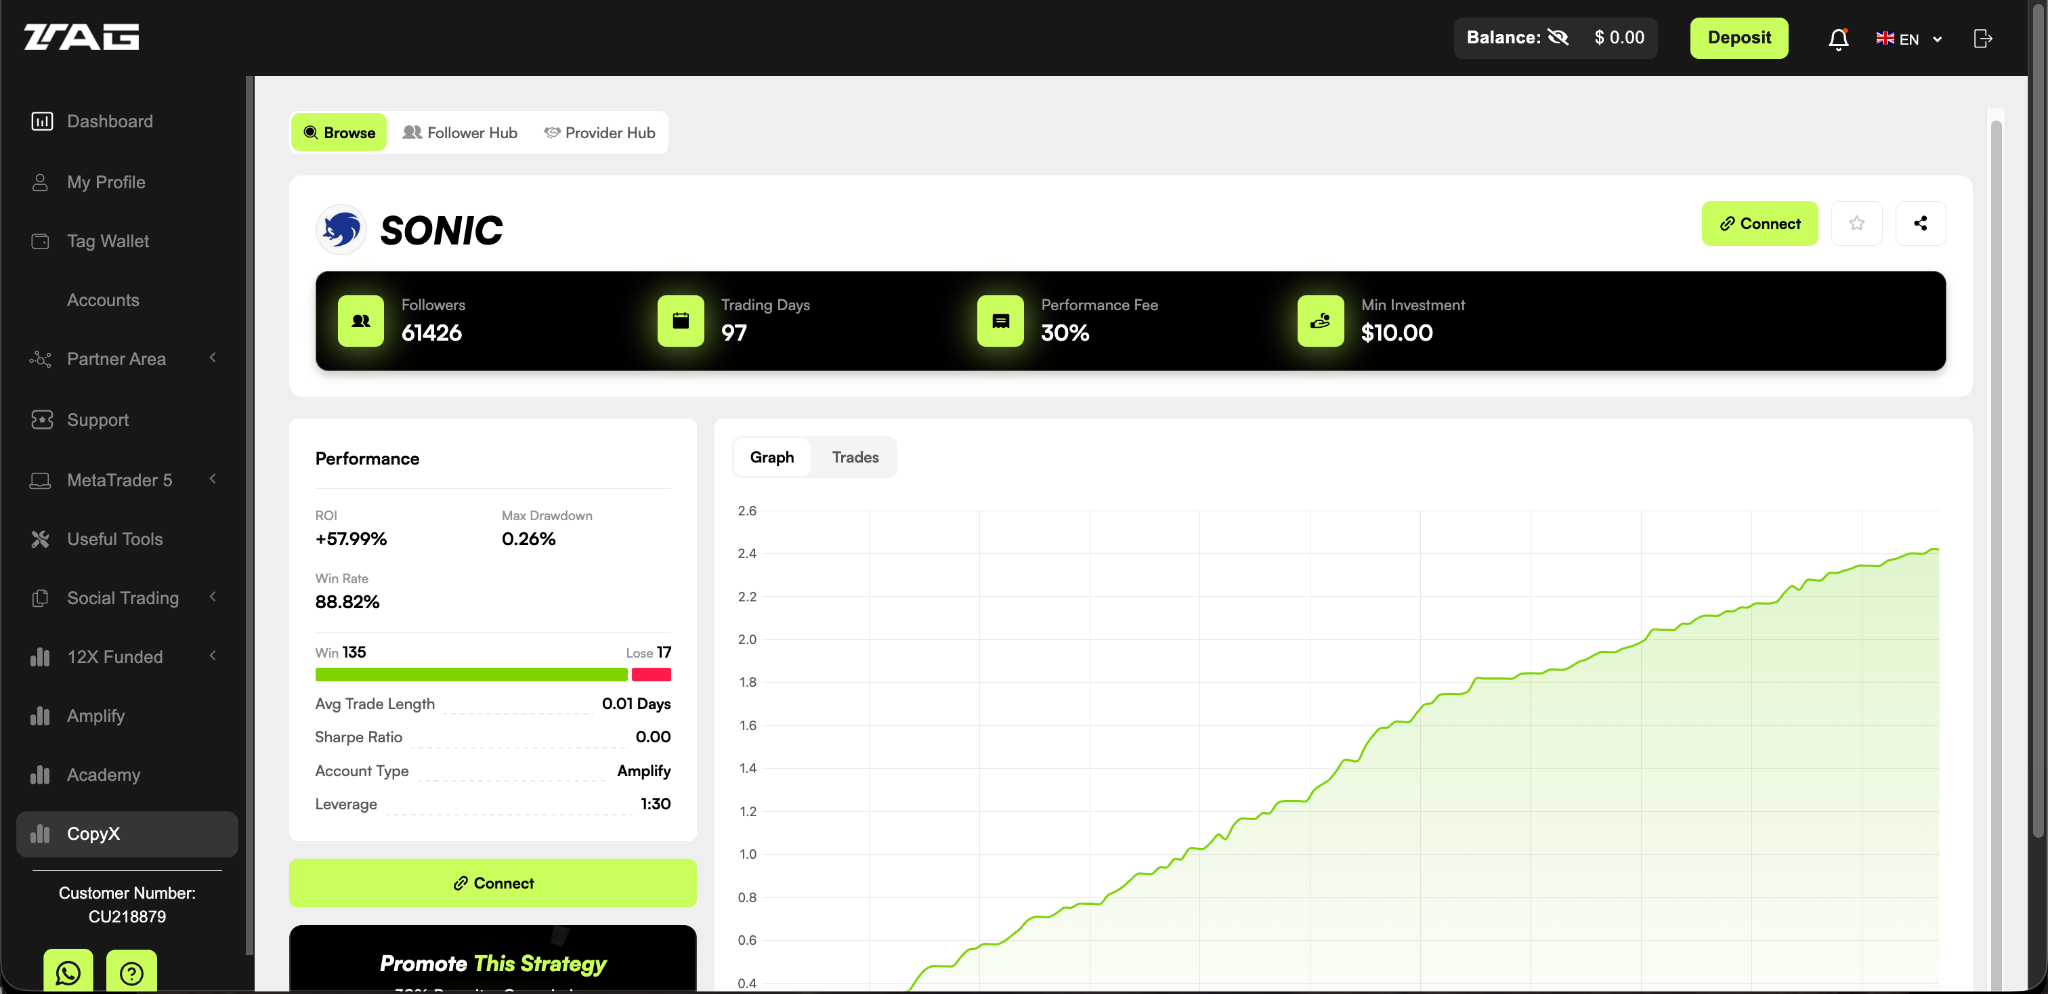Switch to the Trades tab

854,456
